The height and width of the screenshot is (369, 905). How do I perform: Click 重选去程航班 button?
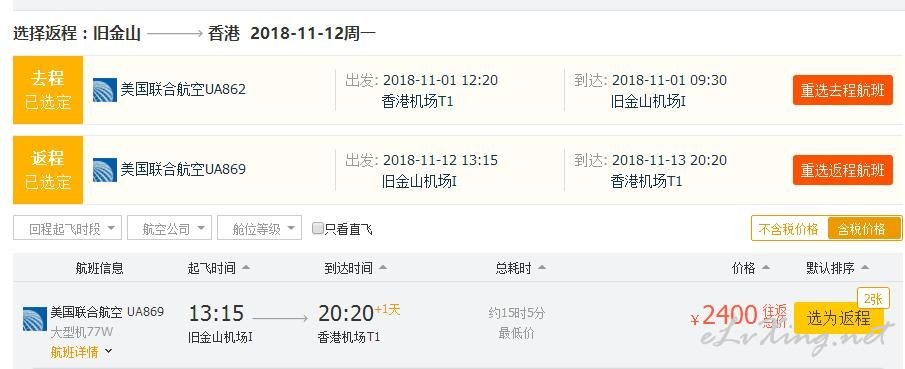pyautogui.click(x=843, y=90)
